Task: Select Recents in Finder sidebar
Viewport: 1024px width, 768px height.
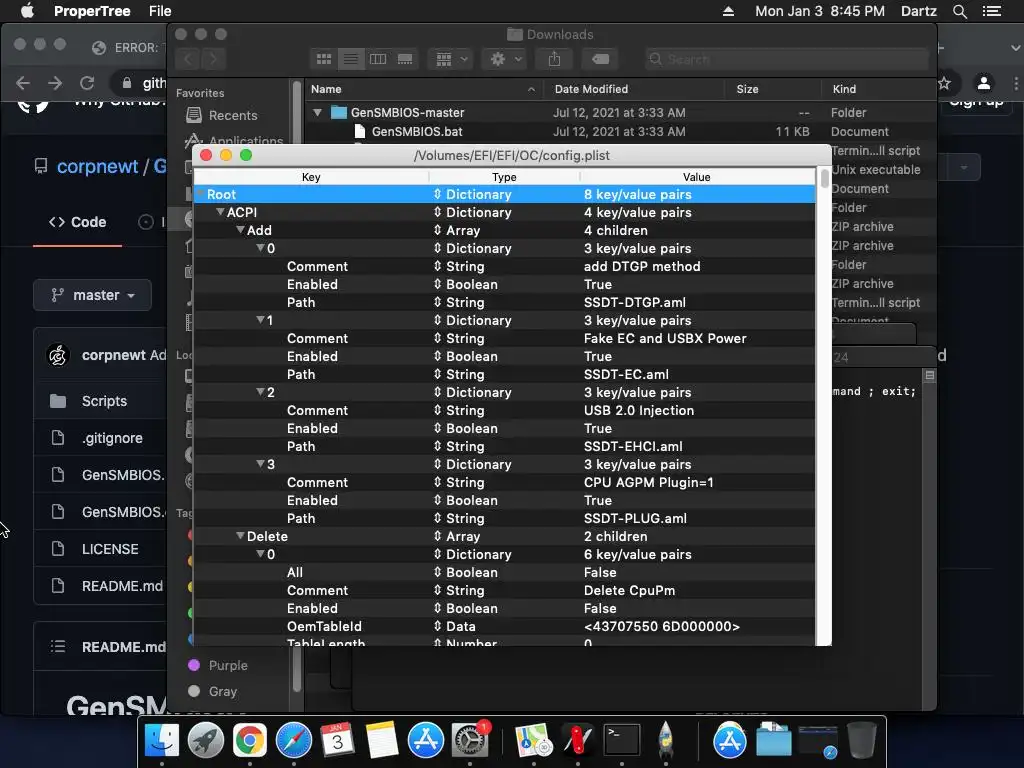Action: pos(232,116)
